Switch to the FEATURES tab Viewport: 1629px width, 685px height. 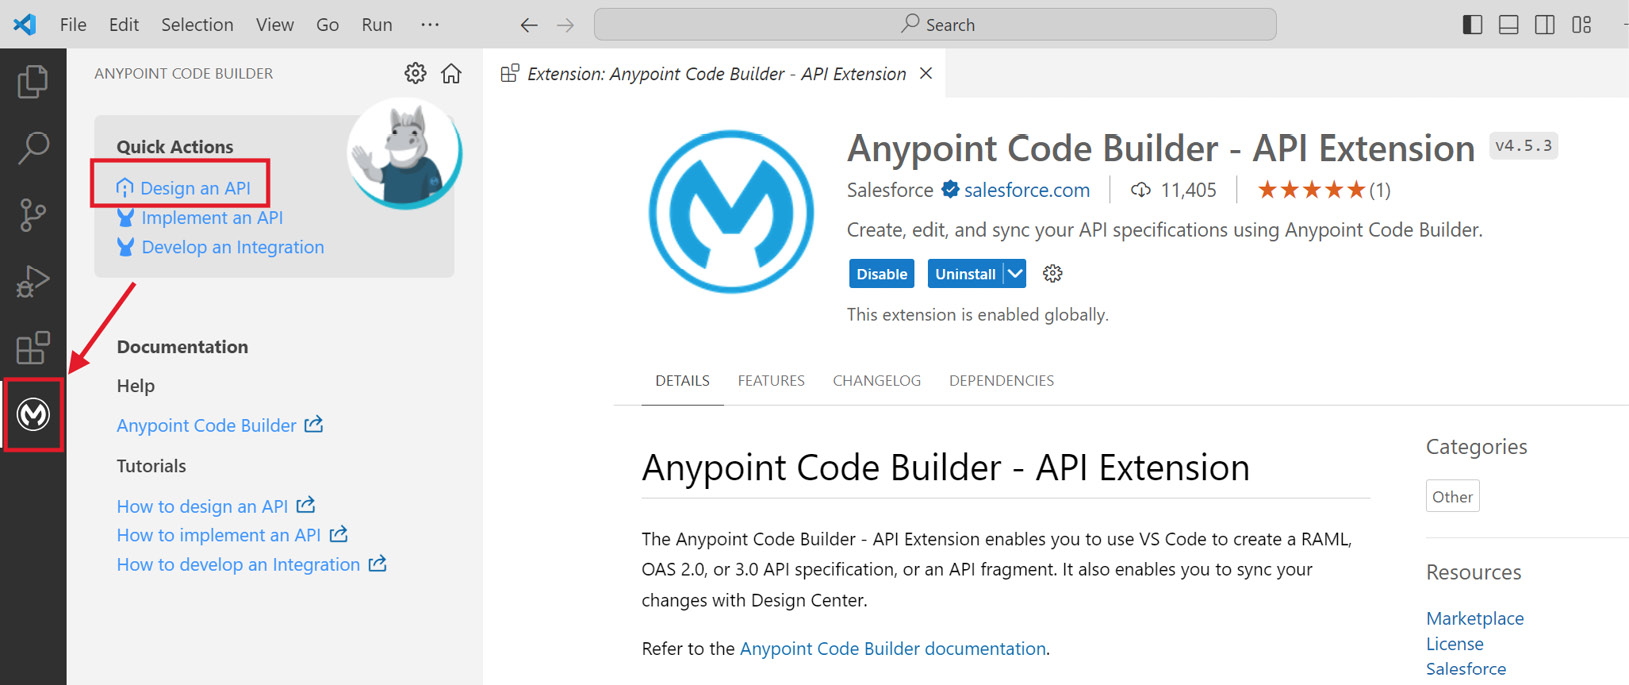click(771, 381)
